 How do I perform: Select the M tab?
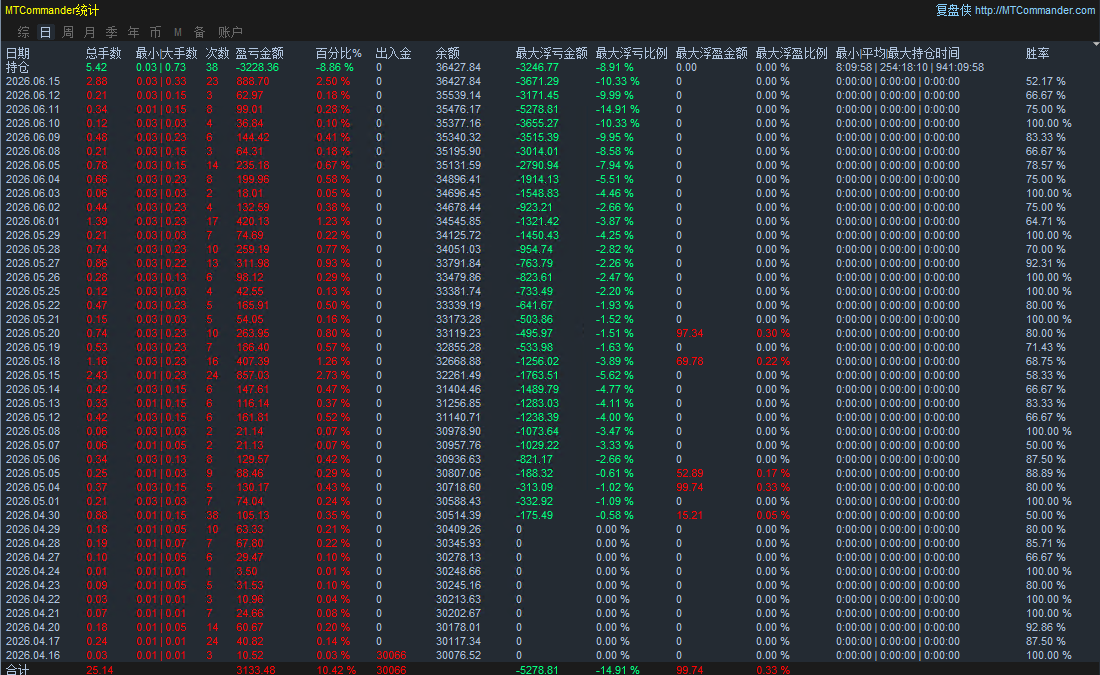point(177,32)
